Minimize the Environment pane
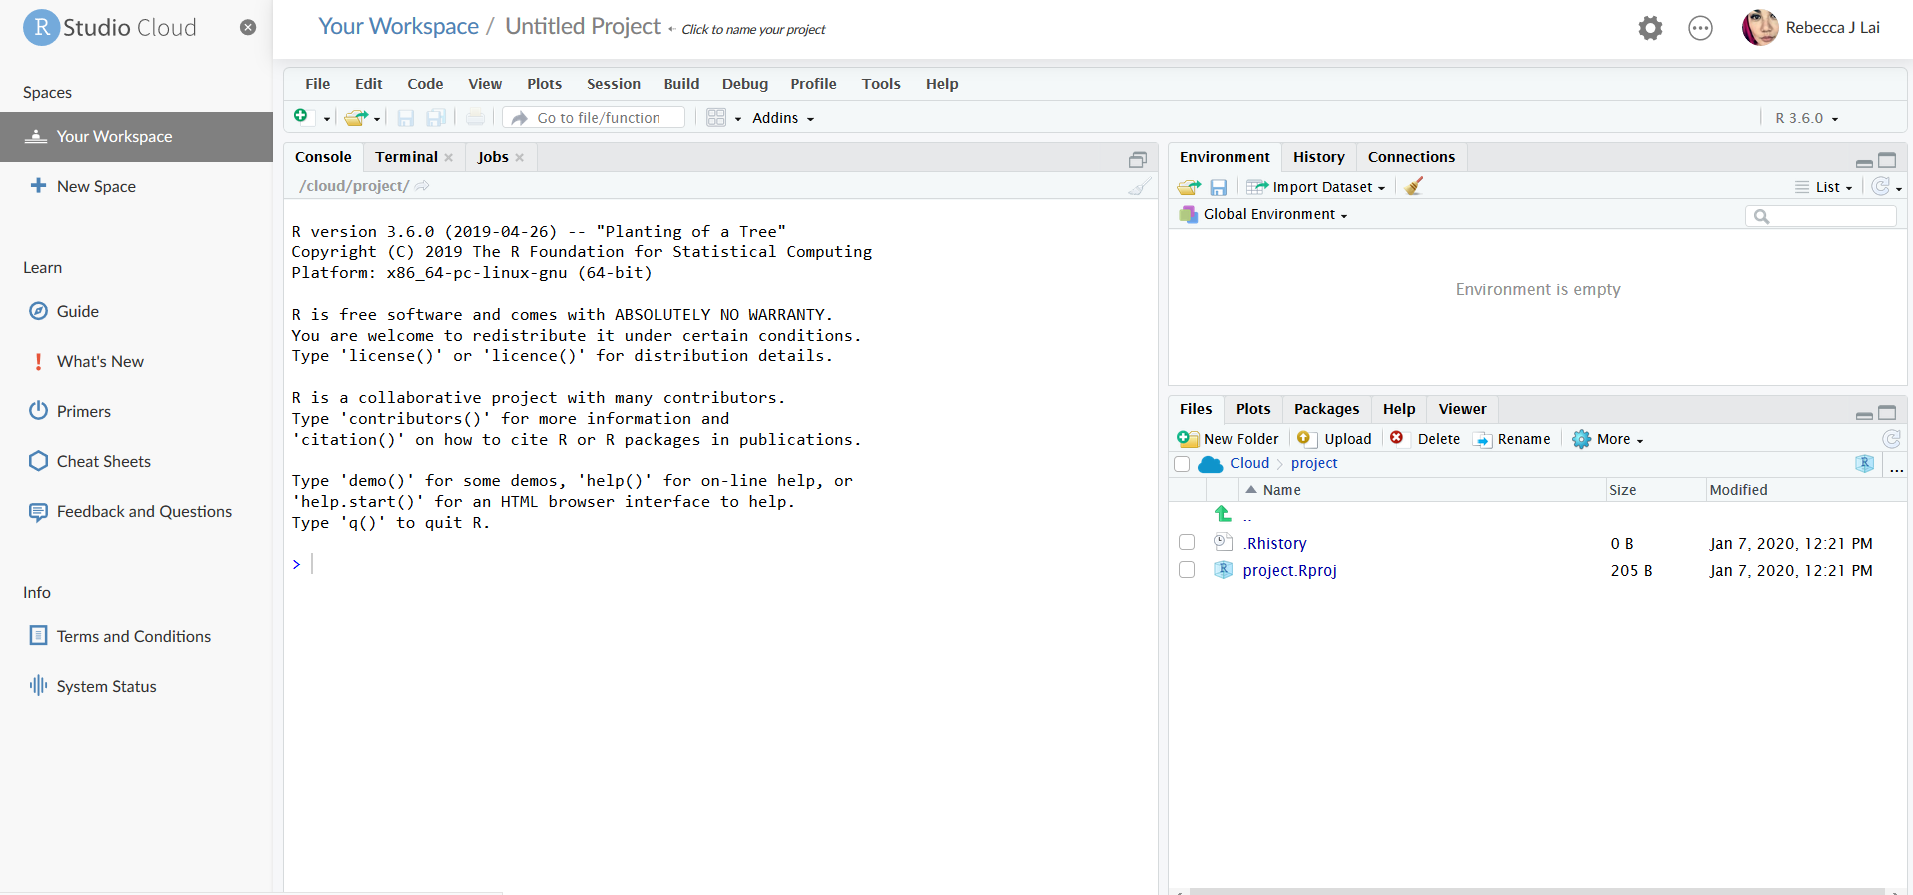 (1864, 163)
